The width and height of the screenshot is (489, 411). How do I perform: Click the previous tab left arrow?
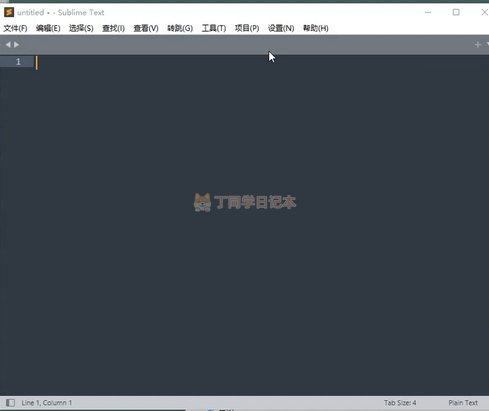(x=8, y=44)
